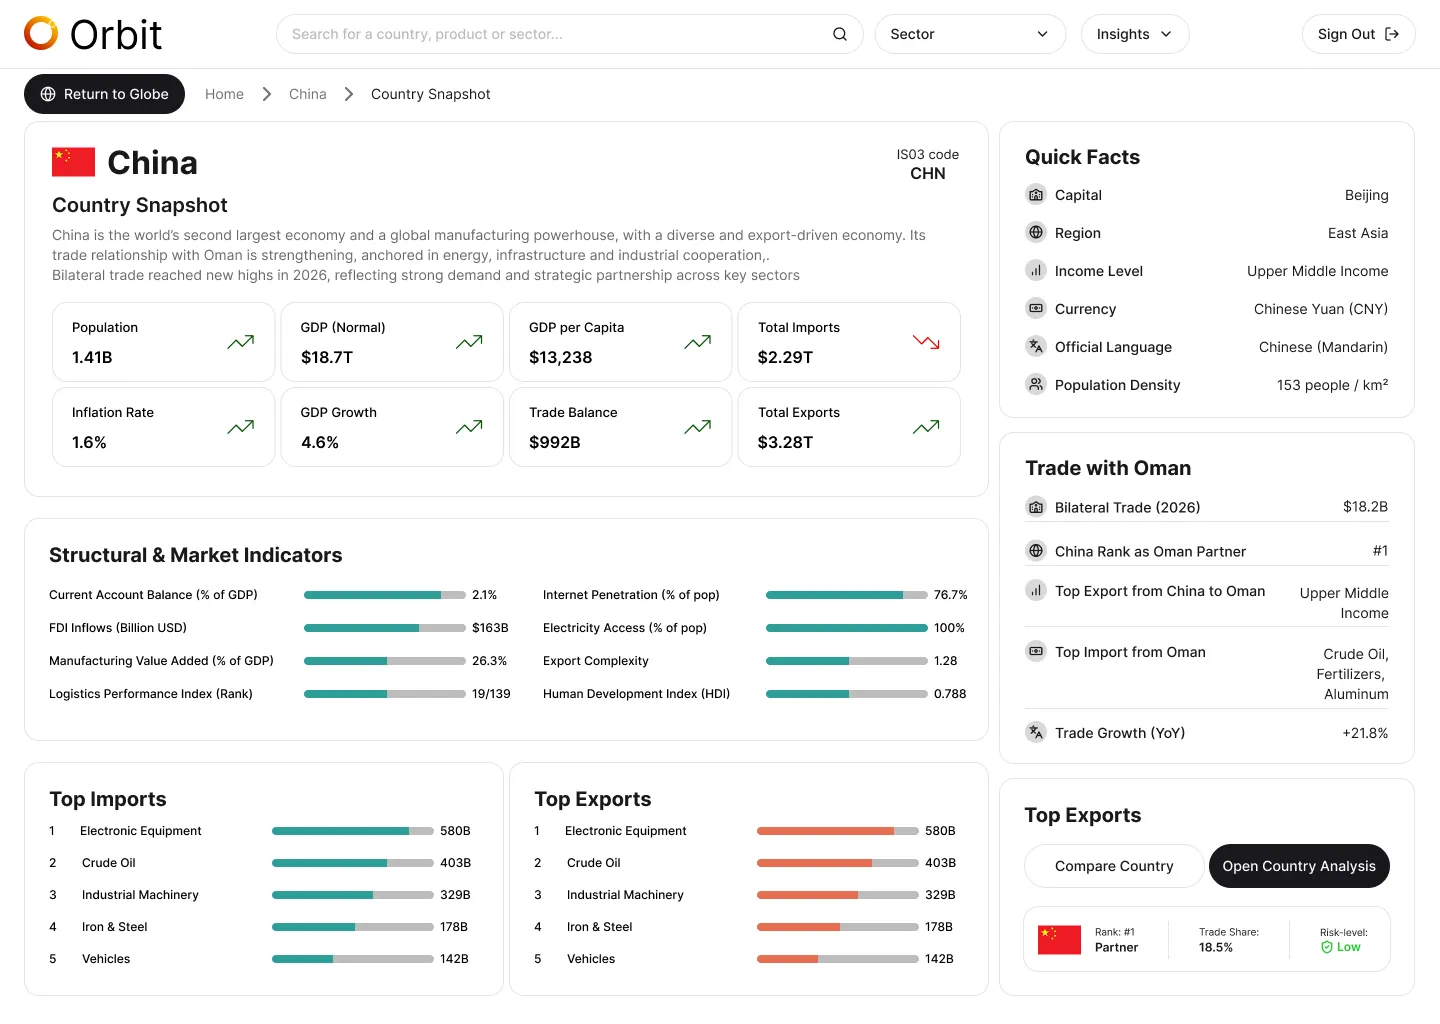Click the search magnifier icon
This screenshot has width=1440, height=1024.
point(840,34)
